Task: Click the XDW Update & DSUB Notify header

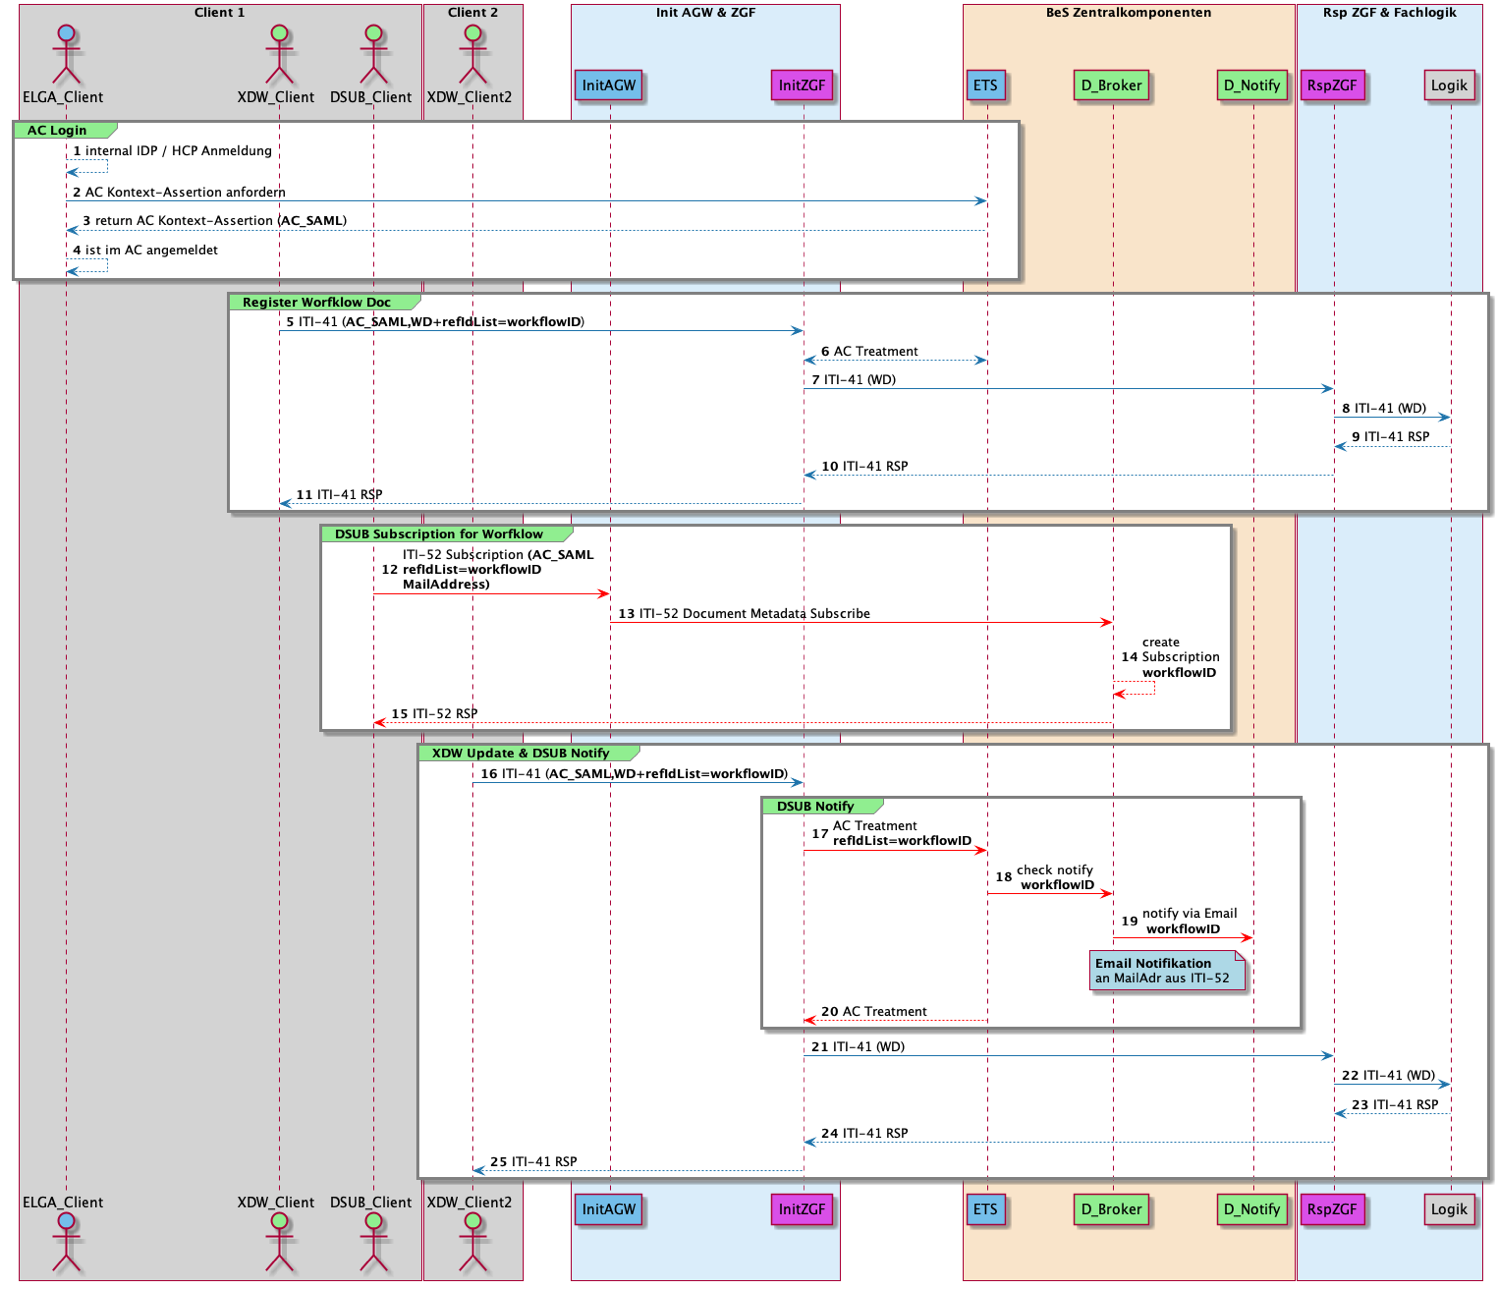Action: coord(521,752)
